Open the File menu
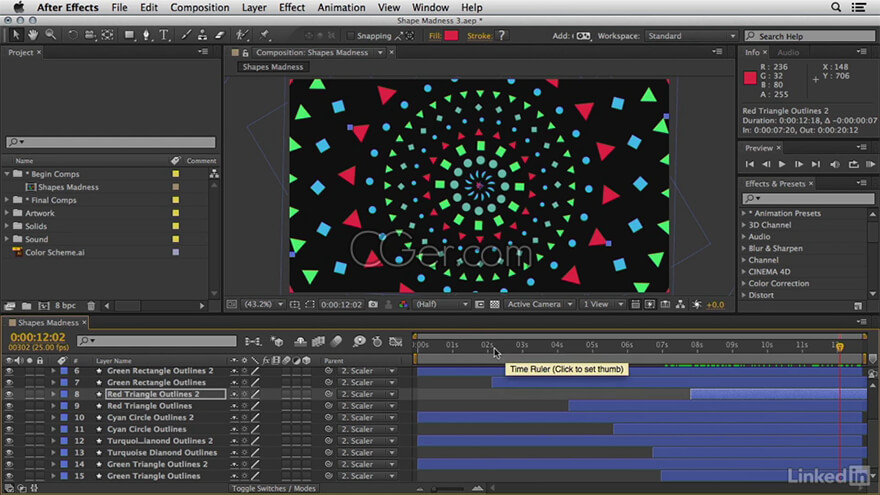Viewport: 880px width, 495px height. pos(119,7)
